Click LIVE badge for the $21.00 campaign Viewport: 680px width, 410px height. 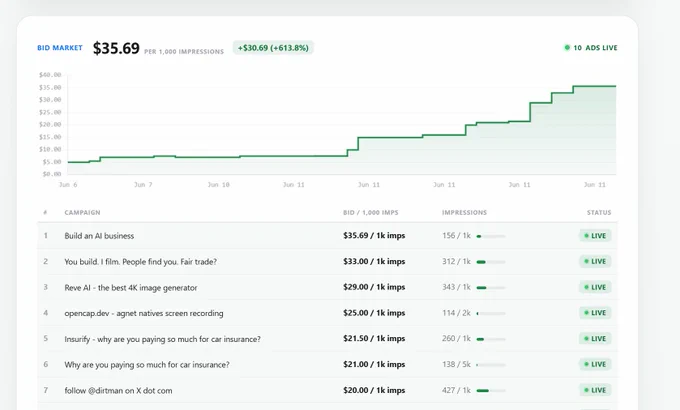(x=595, y=364)
